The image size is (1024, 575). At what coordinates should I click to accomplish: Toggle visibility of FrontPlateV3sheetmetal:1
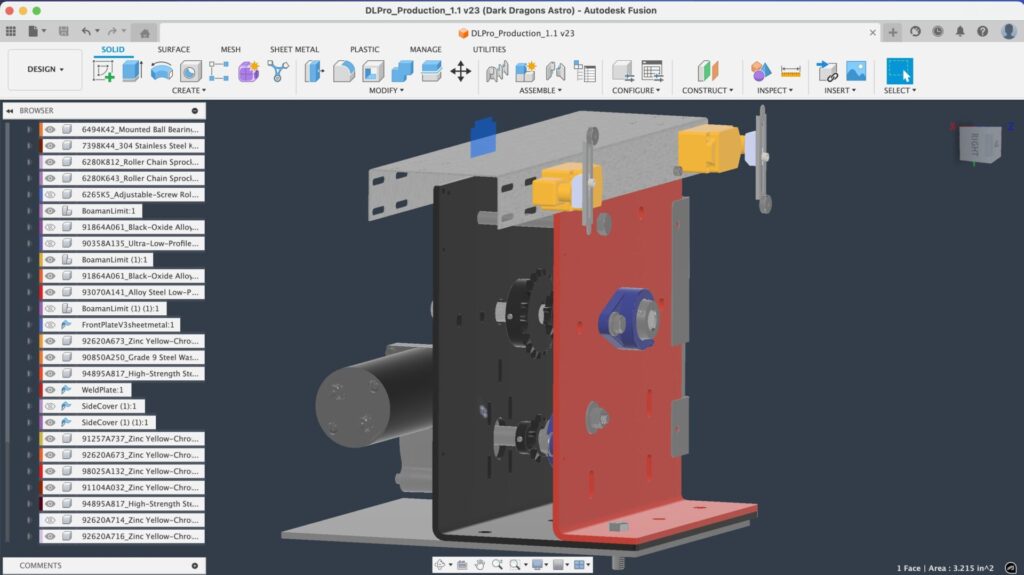pyautogui.click(x=50, y=325)
